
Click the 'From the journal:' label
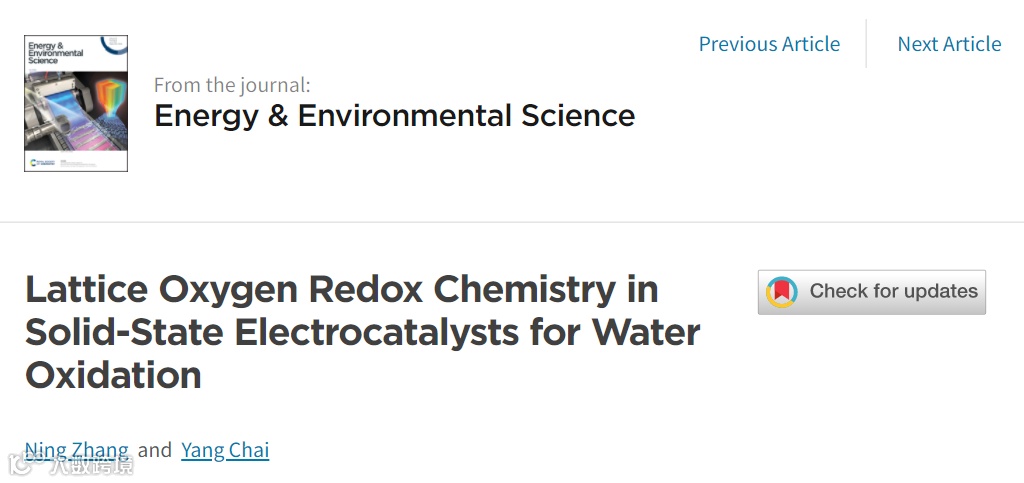tap(232, 85)
